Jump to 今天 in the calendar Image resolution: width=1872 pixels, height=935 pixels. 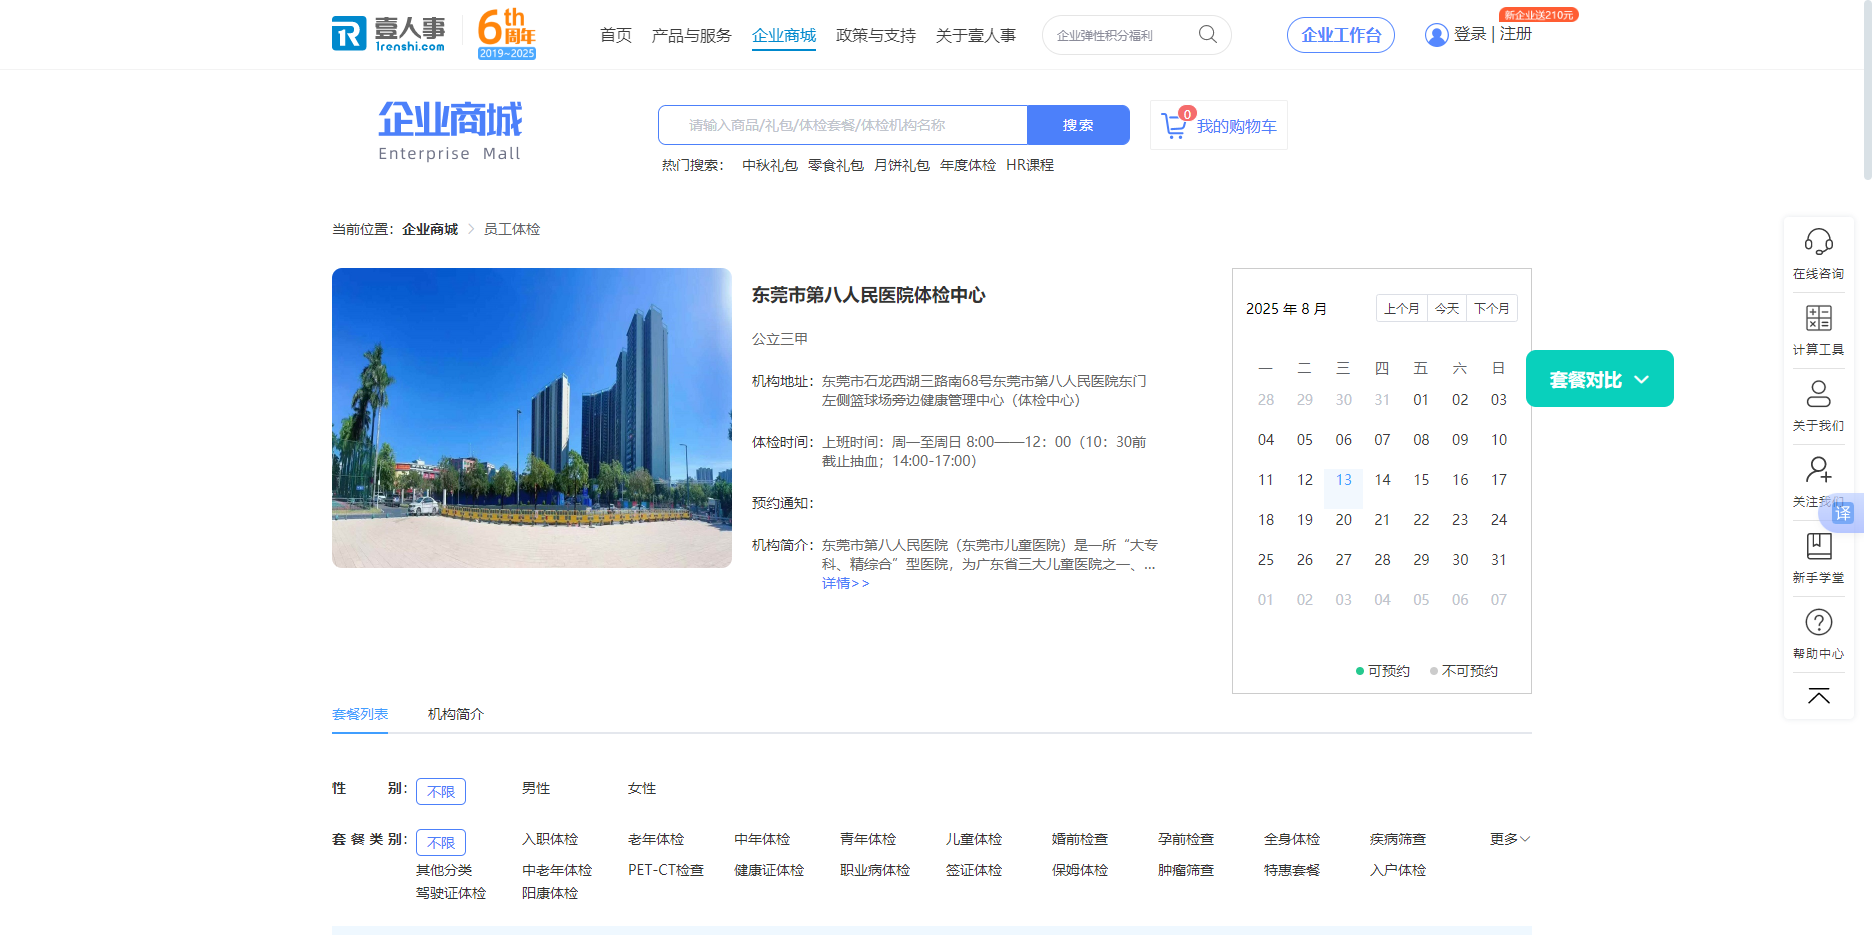[x=1447, y=308]
